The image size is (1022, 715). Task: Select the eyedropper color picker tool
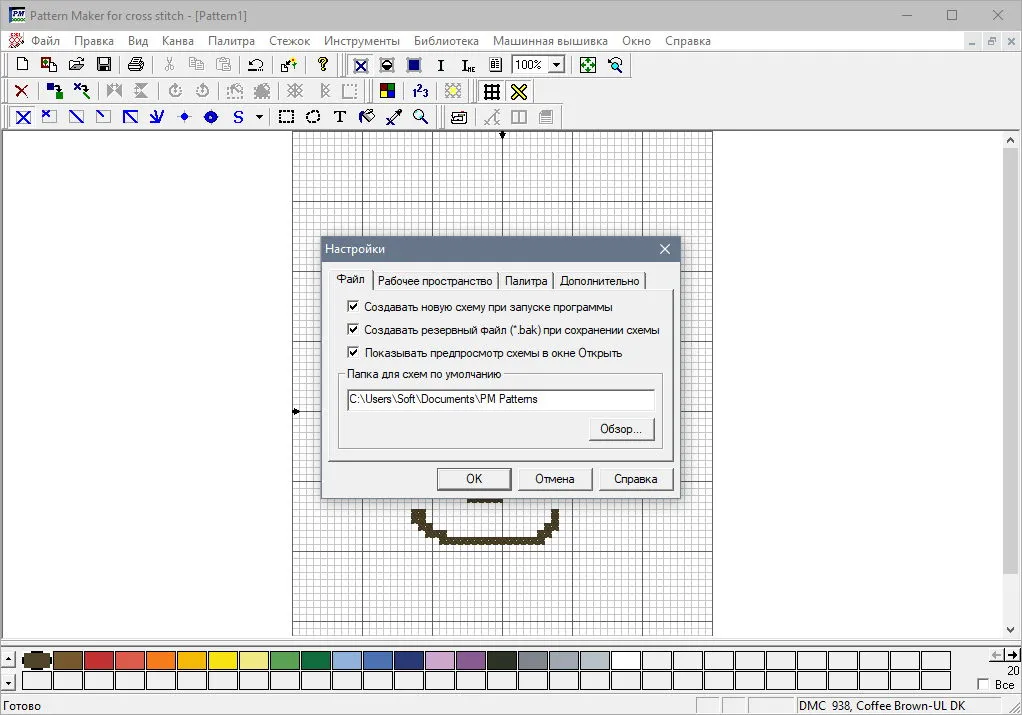[394, 117]
